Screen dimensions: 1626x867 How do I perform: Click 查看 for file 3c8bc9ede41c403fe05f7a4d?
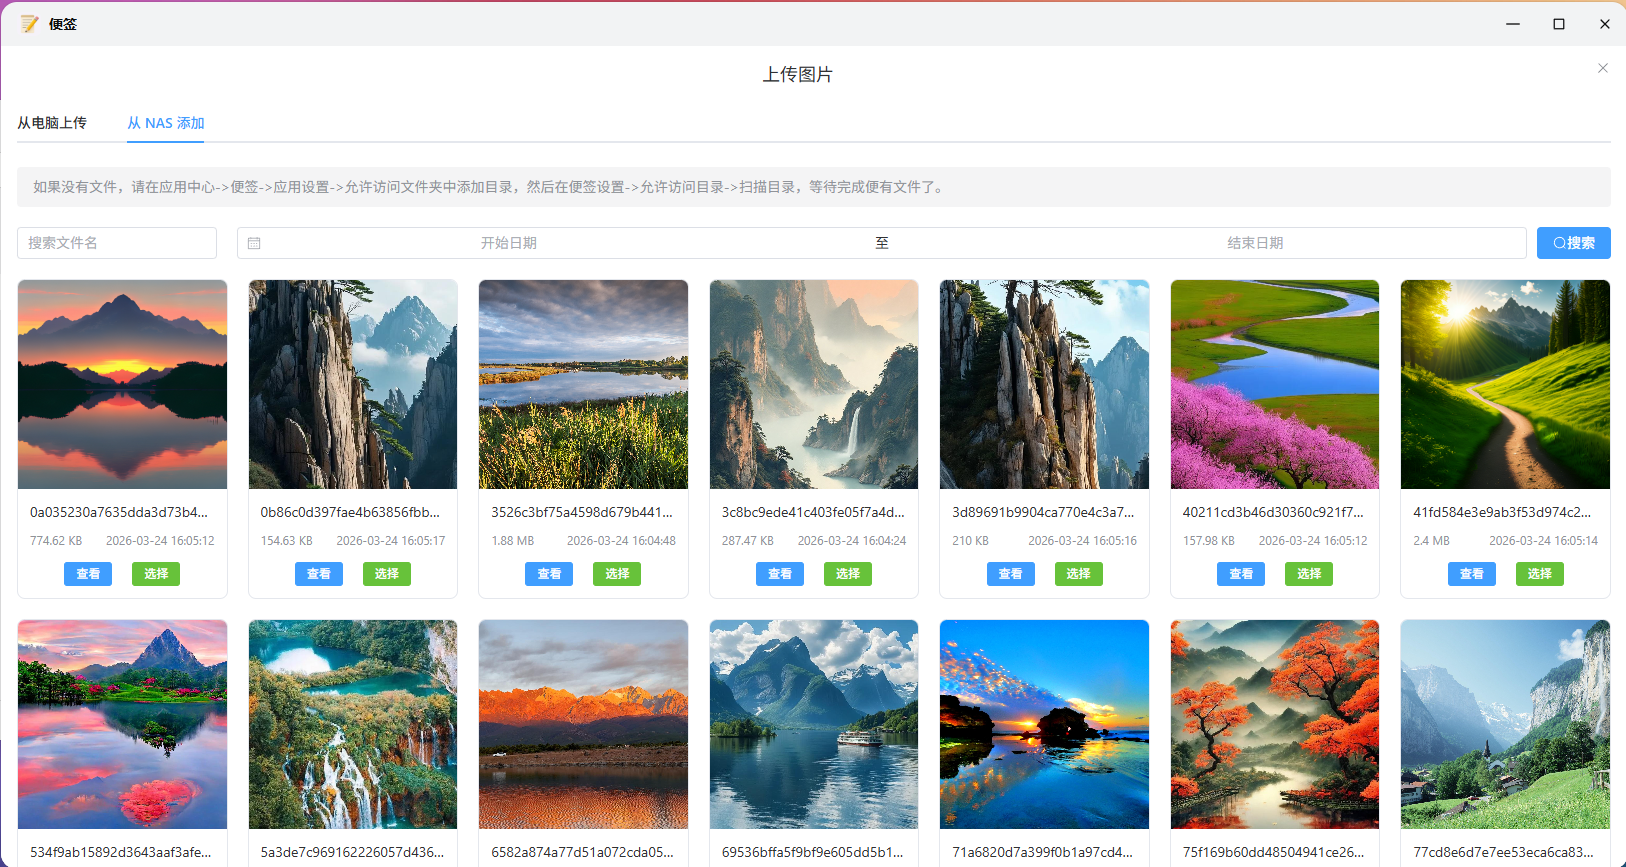pyautogui.click(x=780, y=574)
